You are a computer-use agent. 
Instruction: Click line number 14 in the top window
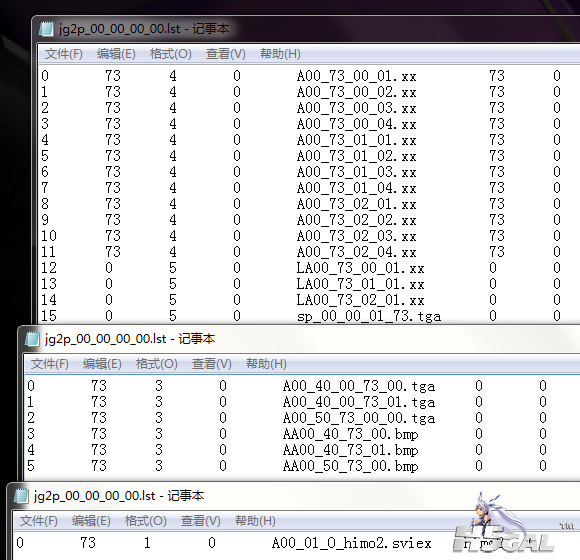tap(49, 300)
